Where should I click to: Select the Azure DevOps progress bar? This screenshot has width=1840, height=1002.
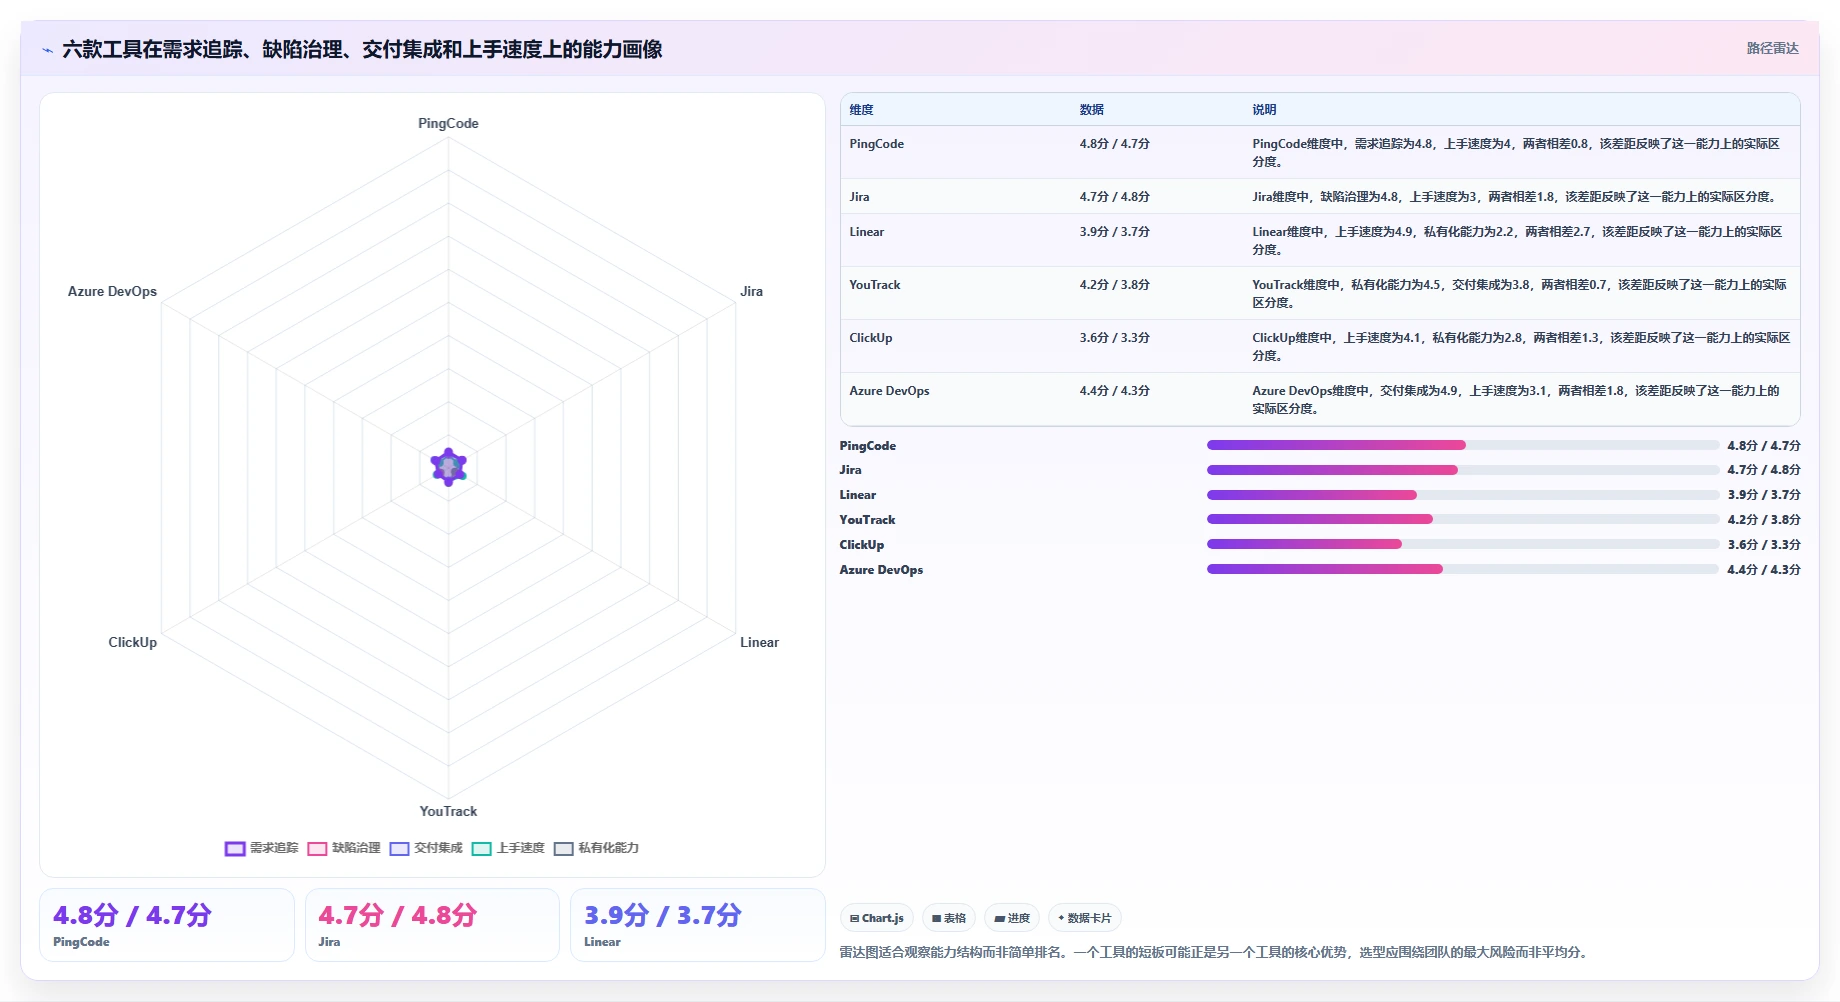click(x=1462, y=569)
